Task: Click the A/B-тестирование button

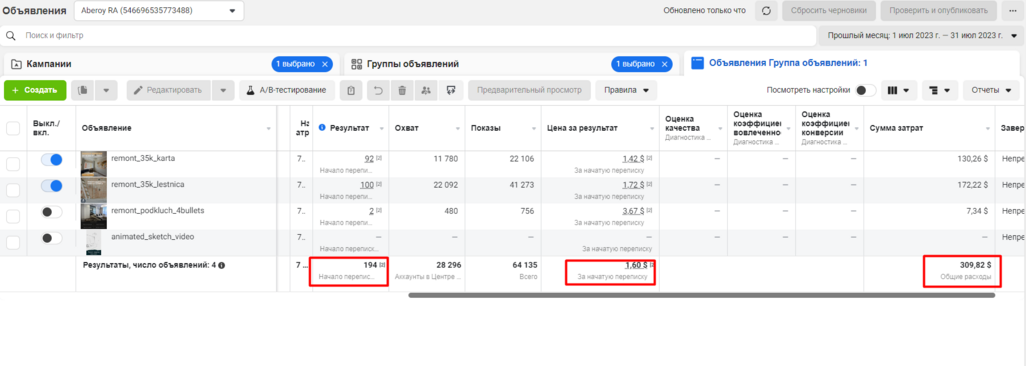Action: pyautogui.click(x=287, y=90)
